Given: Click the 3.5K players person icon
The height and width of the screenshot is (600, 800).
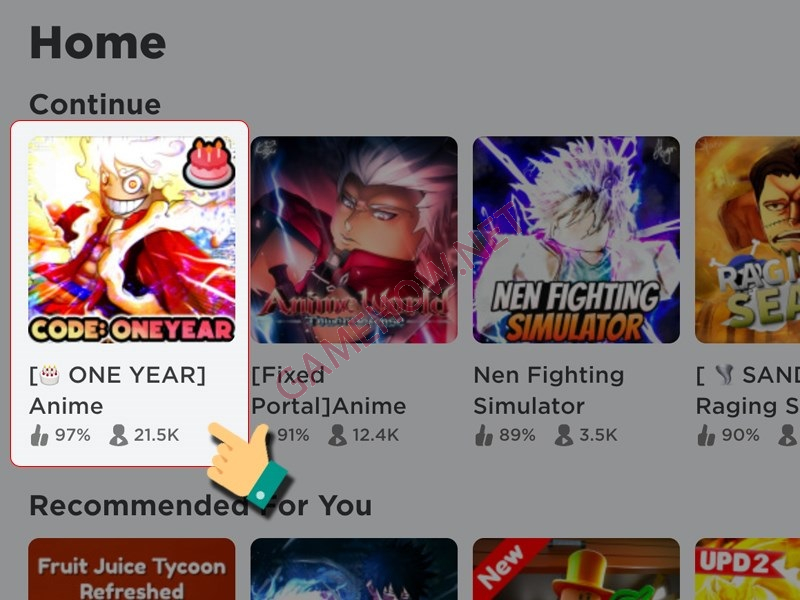Looking at the screenshot, I should [x=564, y=435].
